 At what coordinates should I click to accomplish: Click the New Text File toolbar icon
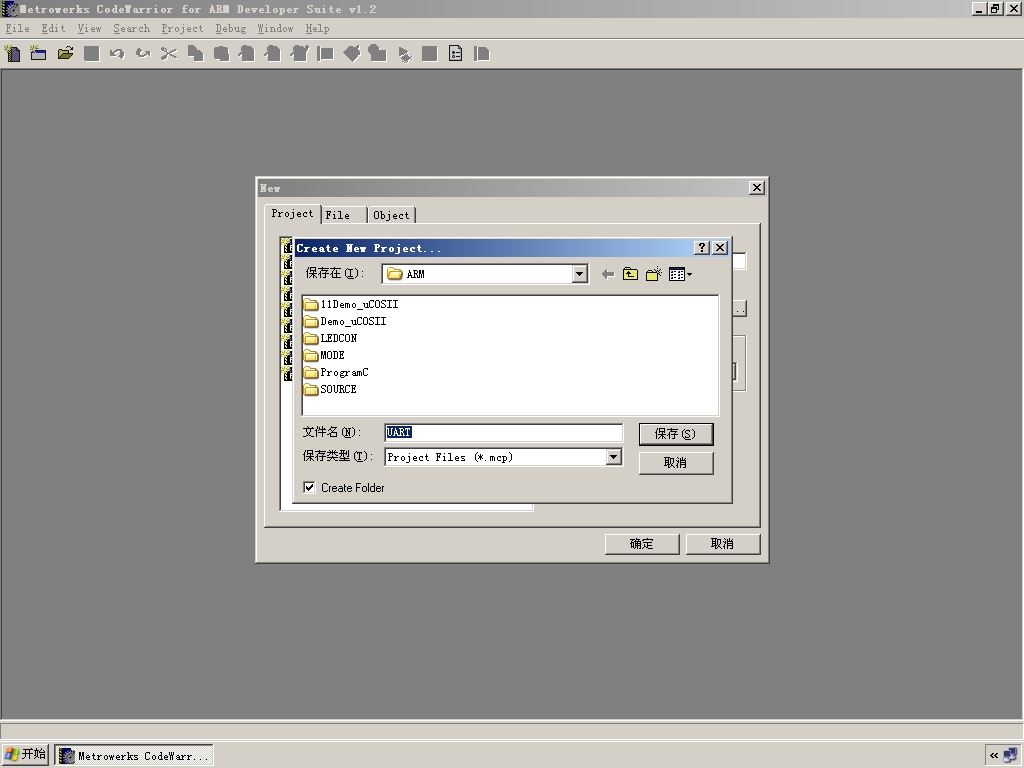(12, 54)
